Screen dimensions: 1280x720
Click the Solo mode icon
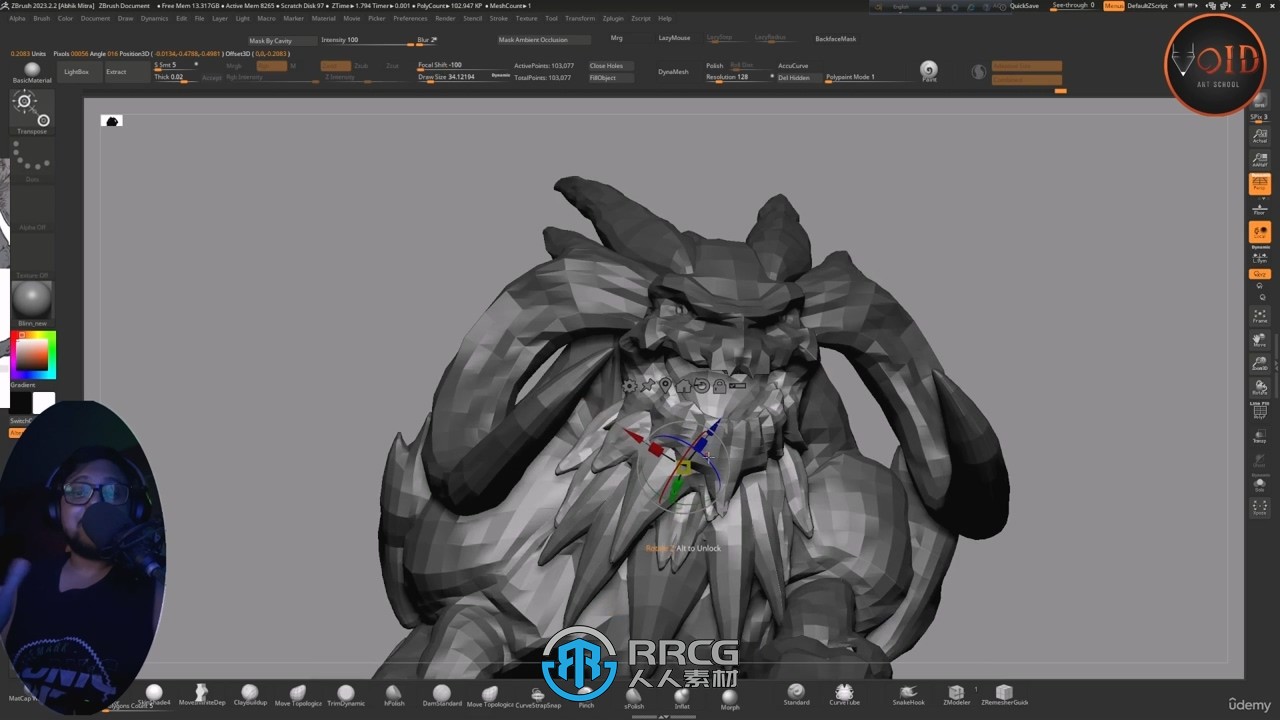tap(1260, 484)
